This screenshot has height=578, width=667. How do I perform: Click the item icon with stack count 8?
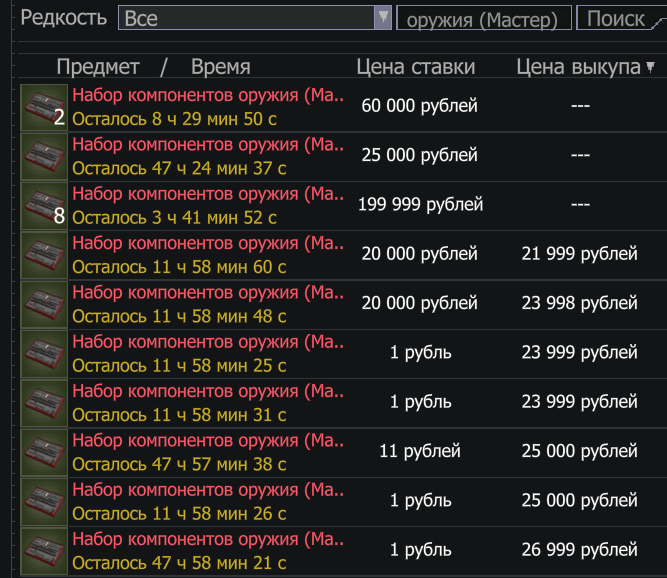pyautogui.click(x=44, y=205)
